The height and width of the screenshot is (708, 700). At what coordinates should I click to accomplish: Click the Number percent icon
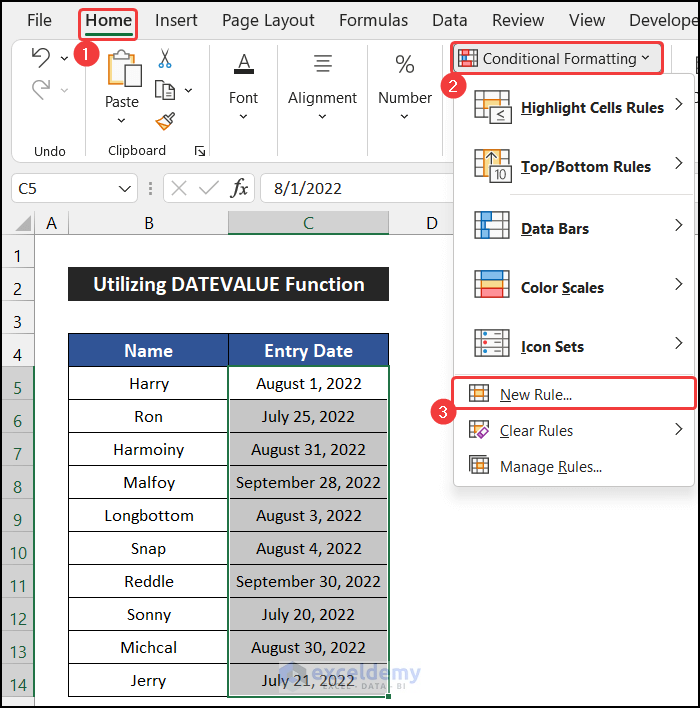pyautogui.click(x=405, y=64)
